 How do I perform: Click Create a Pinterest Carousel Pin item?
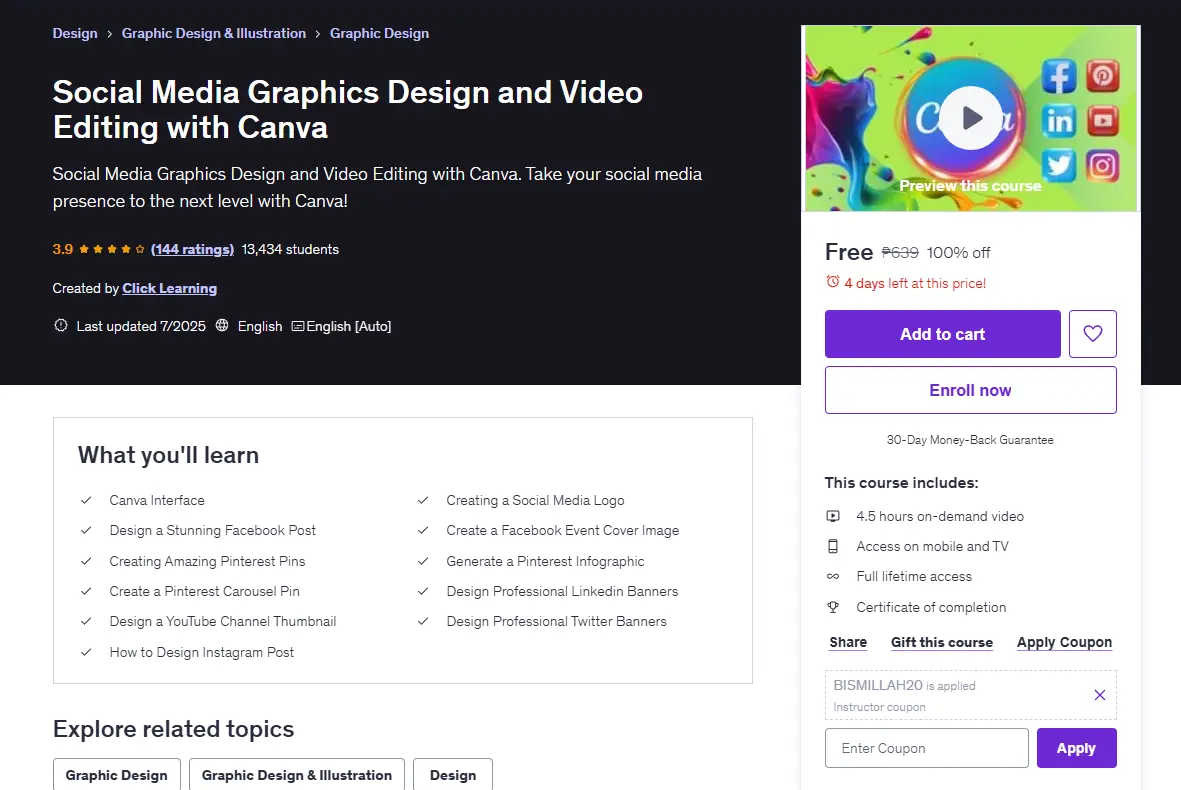204,591
